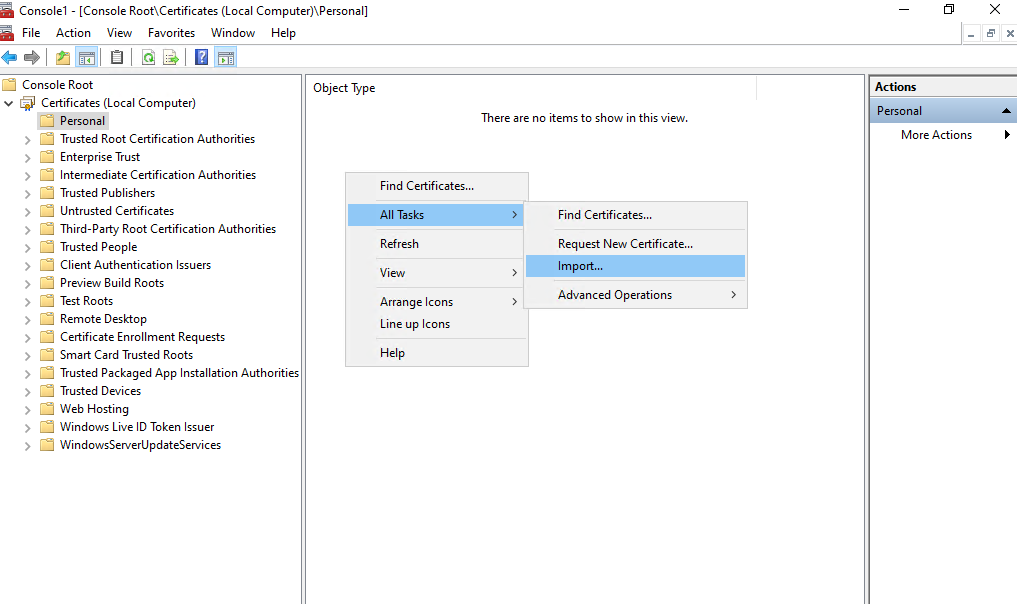Choose Import... from All Tasks submenu
The image size is (1017, 604).
point(636,266)
